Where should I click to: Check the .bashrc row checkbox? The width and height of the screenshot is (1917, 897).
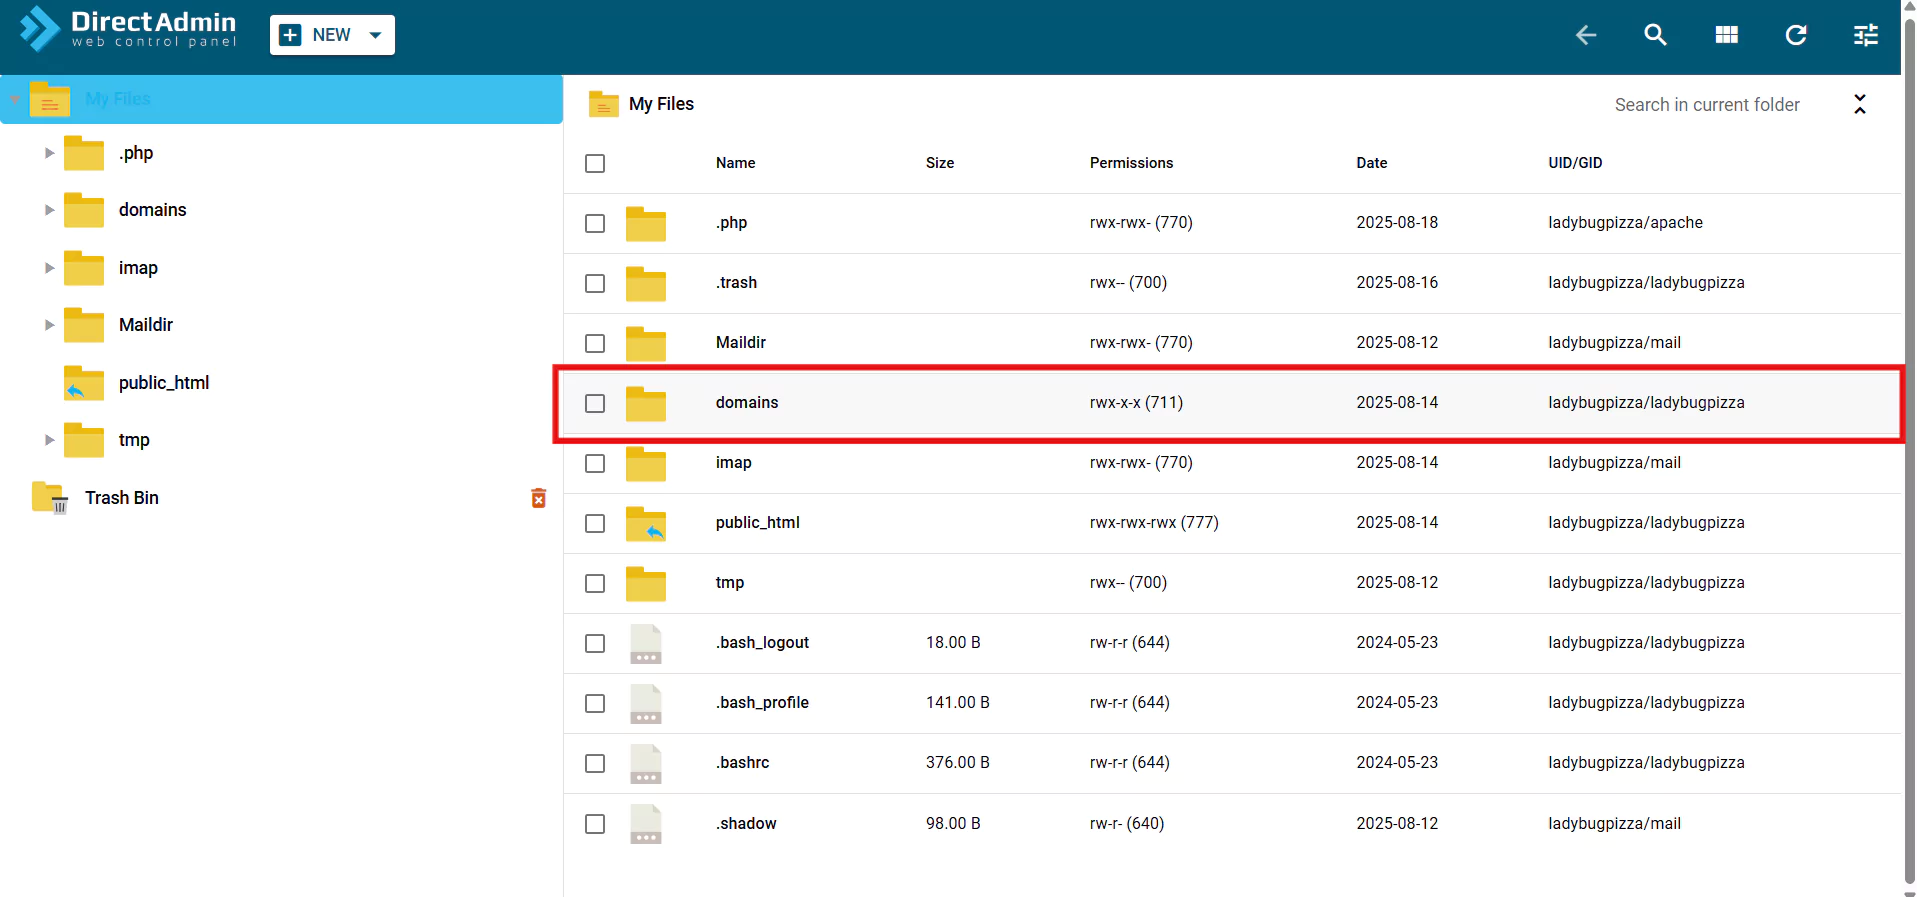click(x=595, y=763)
